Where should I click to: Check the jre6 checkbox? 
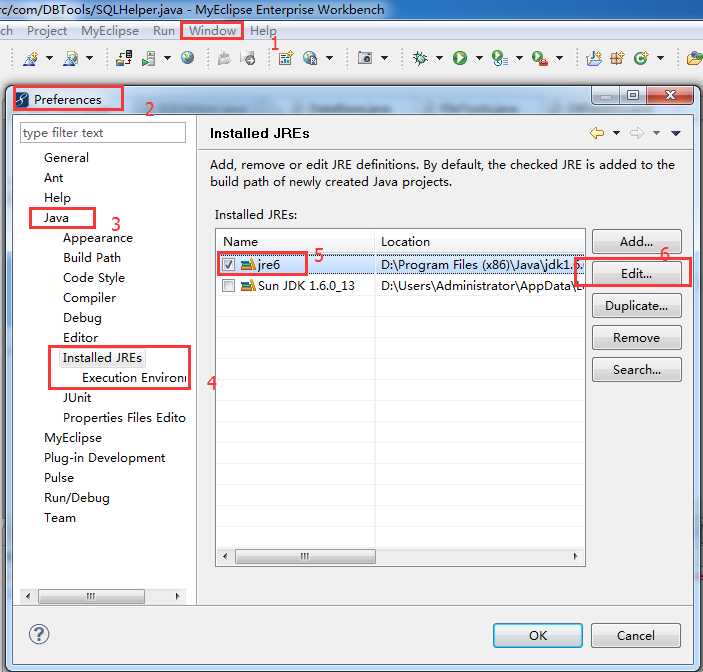[228, 264]
